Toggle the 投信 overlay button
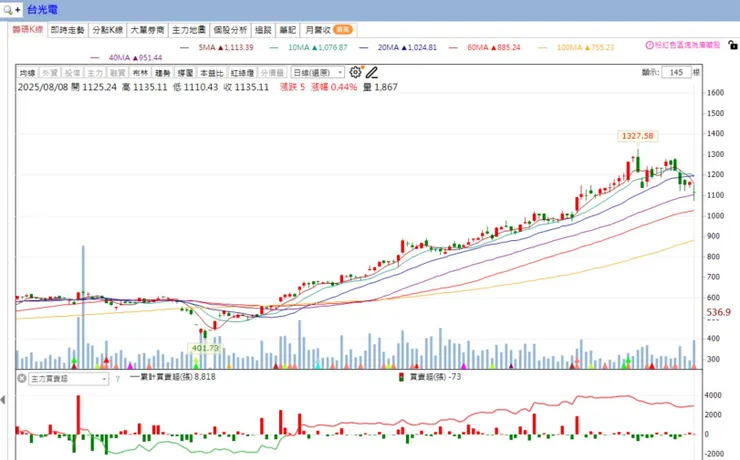This screenshot has width=740, height=460. [x=72, y=73]
